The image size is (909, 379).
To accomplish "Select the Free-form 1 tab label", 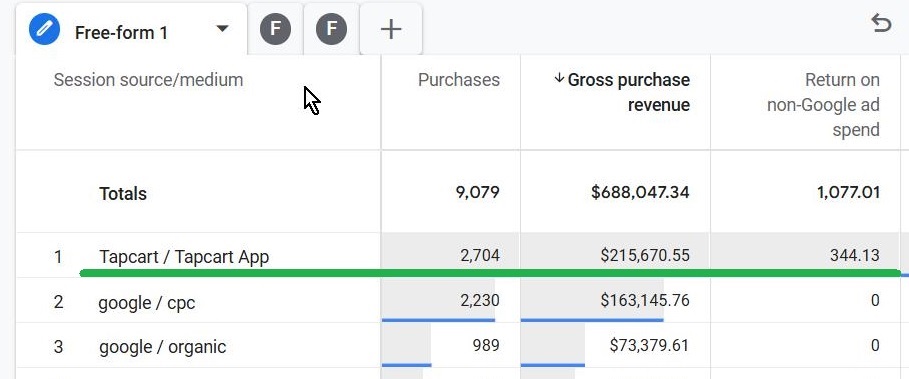I will click(x=121, y=33).
